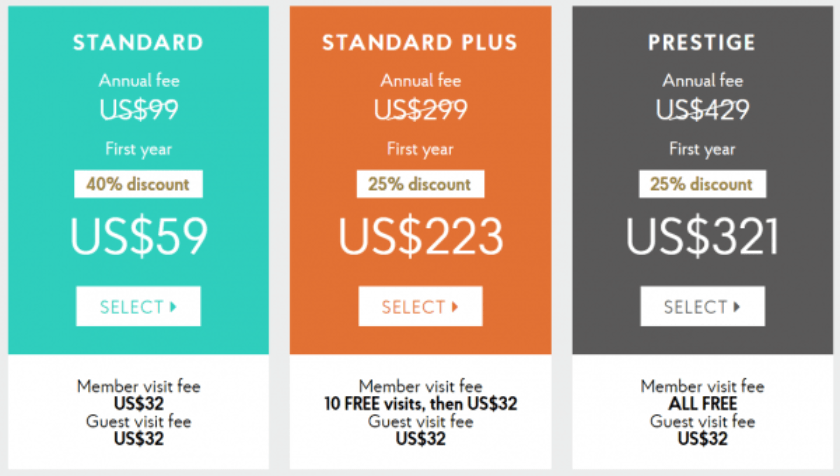Click the ALL FREE member visit text
Screen dimensions: 840x476
[702, 404]
